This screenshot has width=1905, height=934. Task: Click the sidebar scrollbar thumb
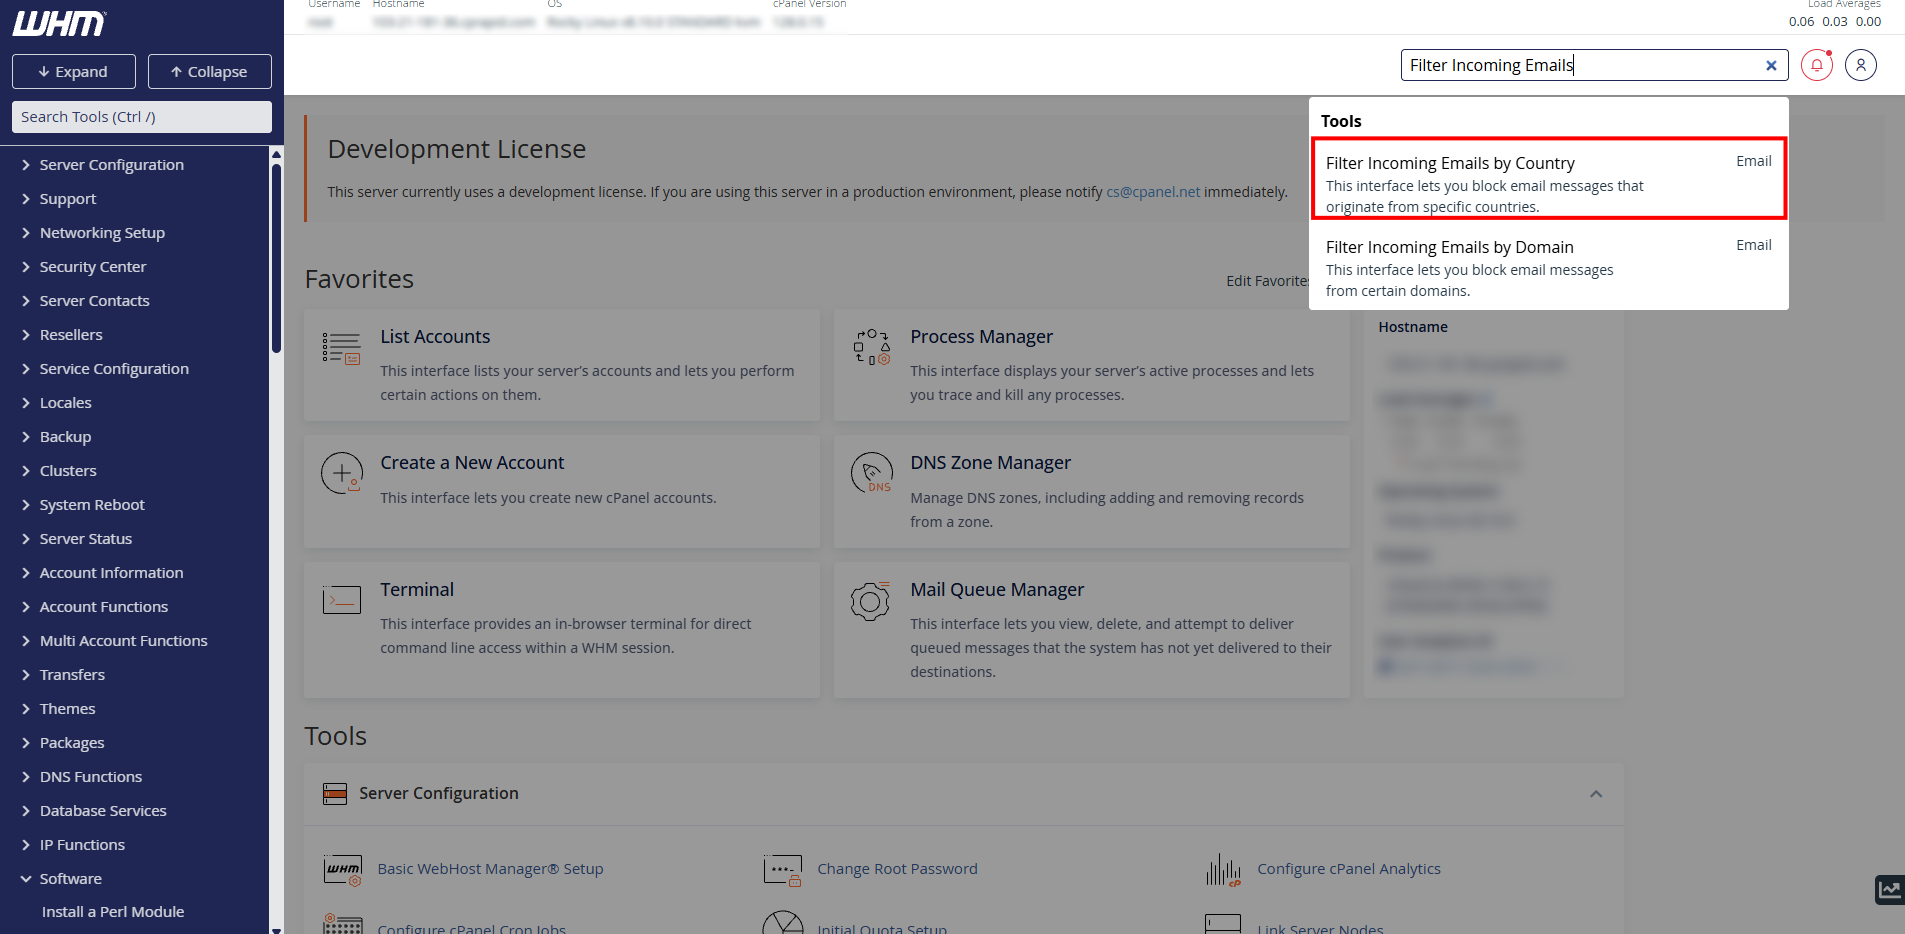[276, 258]
